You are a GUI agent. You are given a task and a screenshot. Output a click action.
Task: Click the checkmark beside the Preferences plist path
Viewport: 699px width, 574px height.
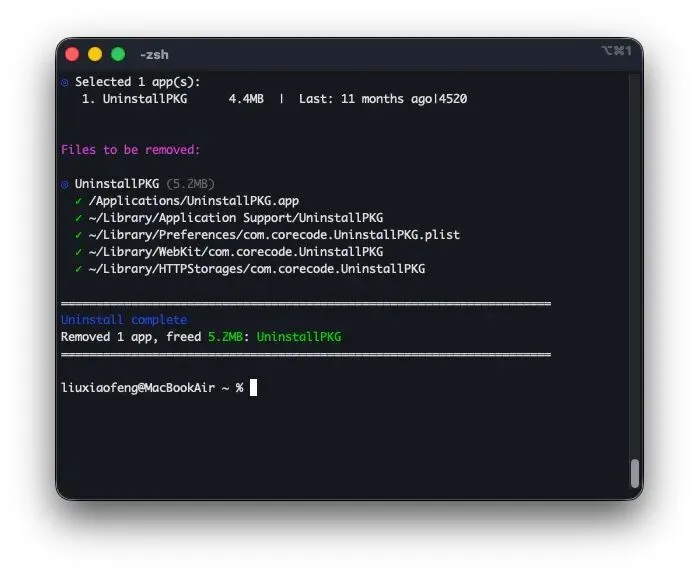(79, 235)
